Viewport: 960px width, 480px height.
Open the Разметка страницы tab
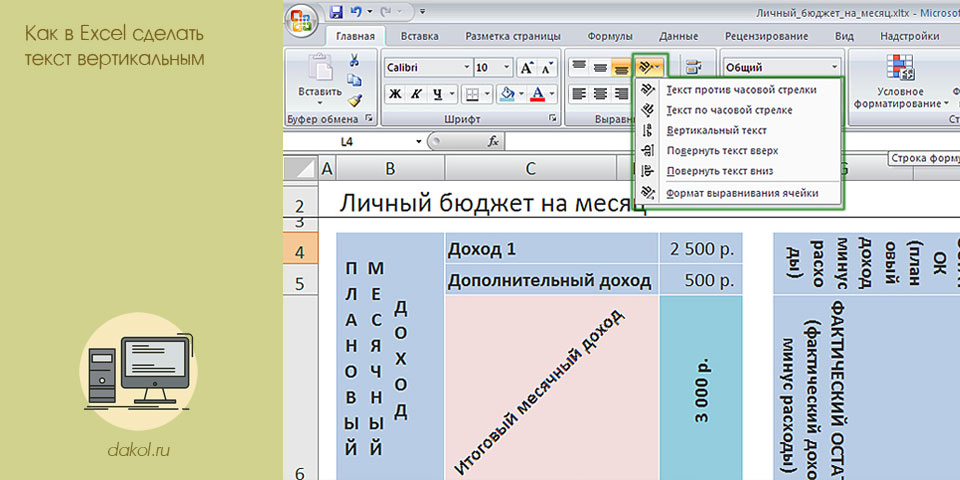(512, 37)
